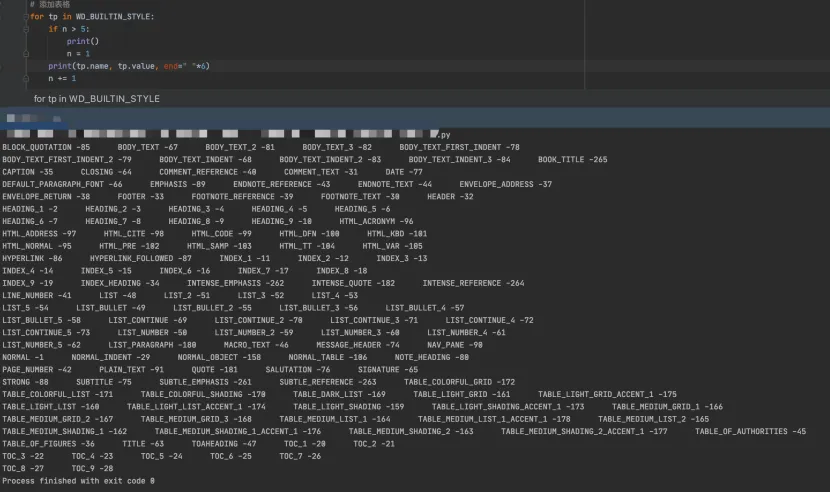Click 'INTENSE_REFERENCE -264' entry
830x492 pixels.
point(473,283)
